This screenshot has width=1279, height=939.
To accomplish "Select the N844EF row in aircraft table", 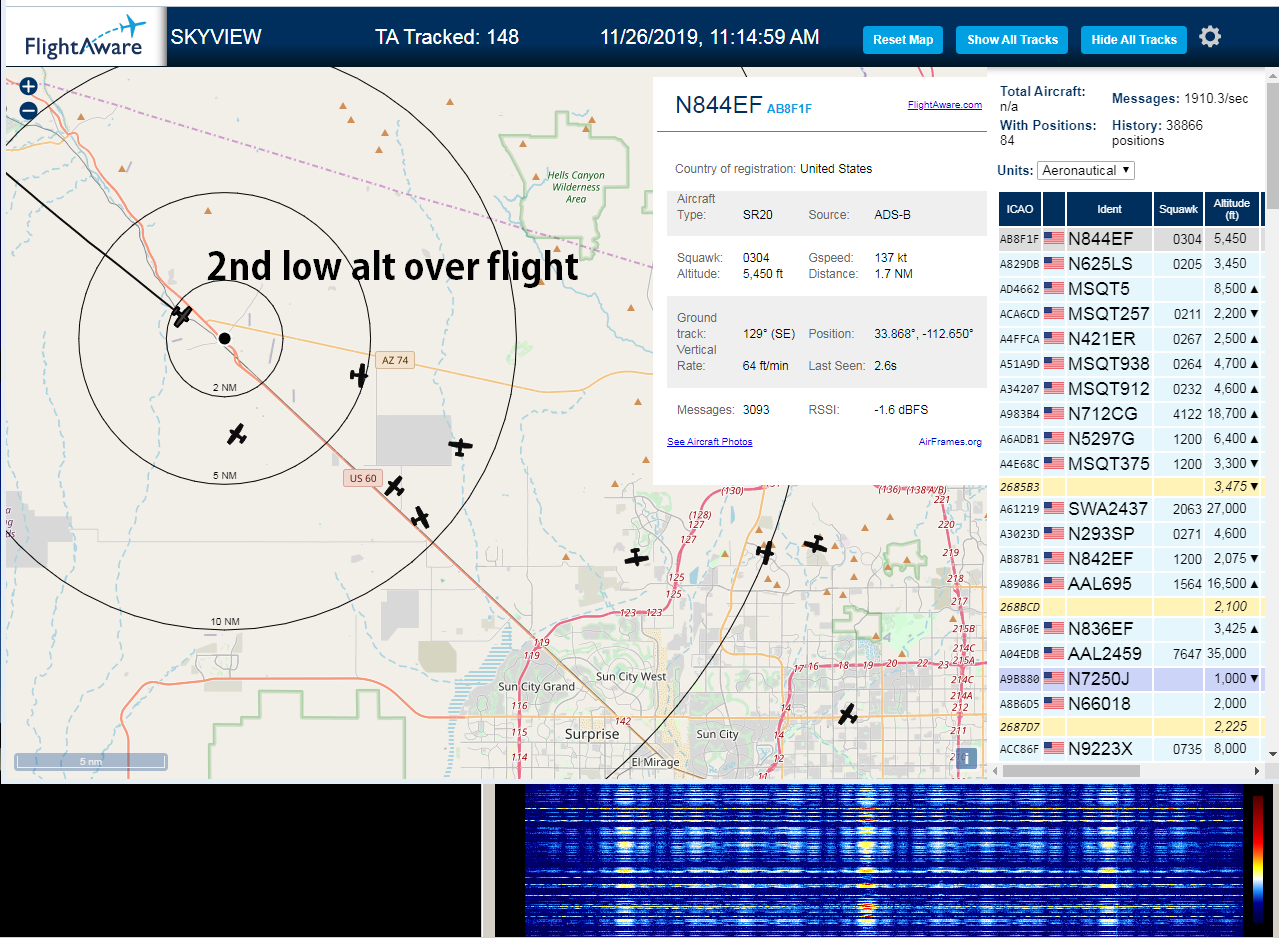I will (x=1130, y=239).
